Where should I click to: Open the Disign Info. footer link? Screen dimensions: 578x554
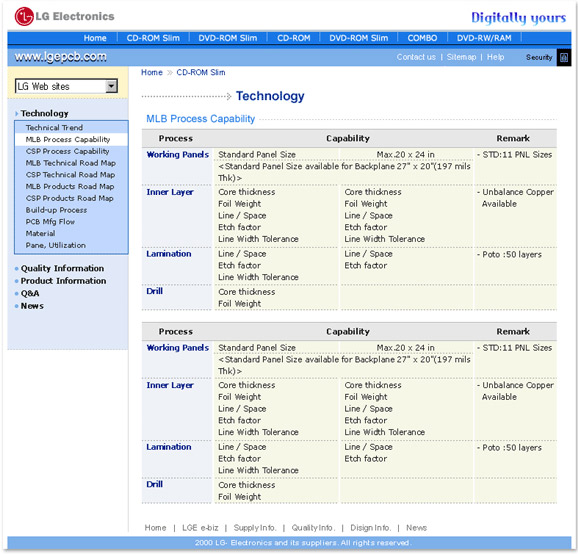pyautogui.click(x=370, y=528)
